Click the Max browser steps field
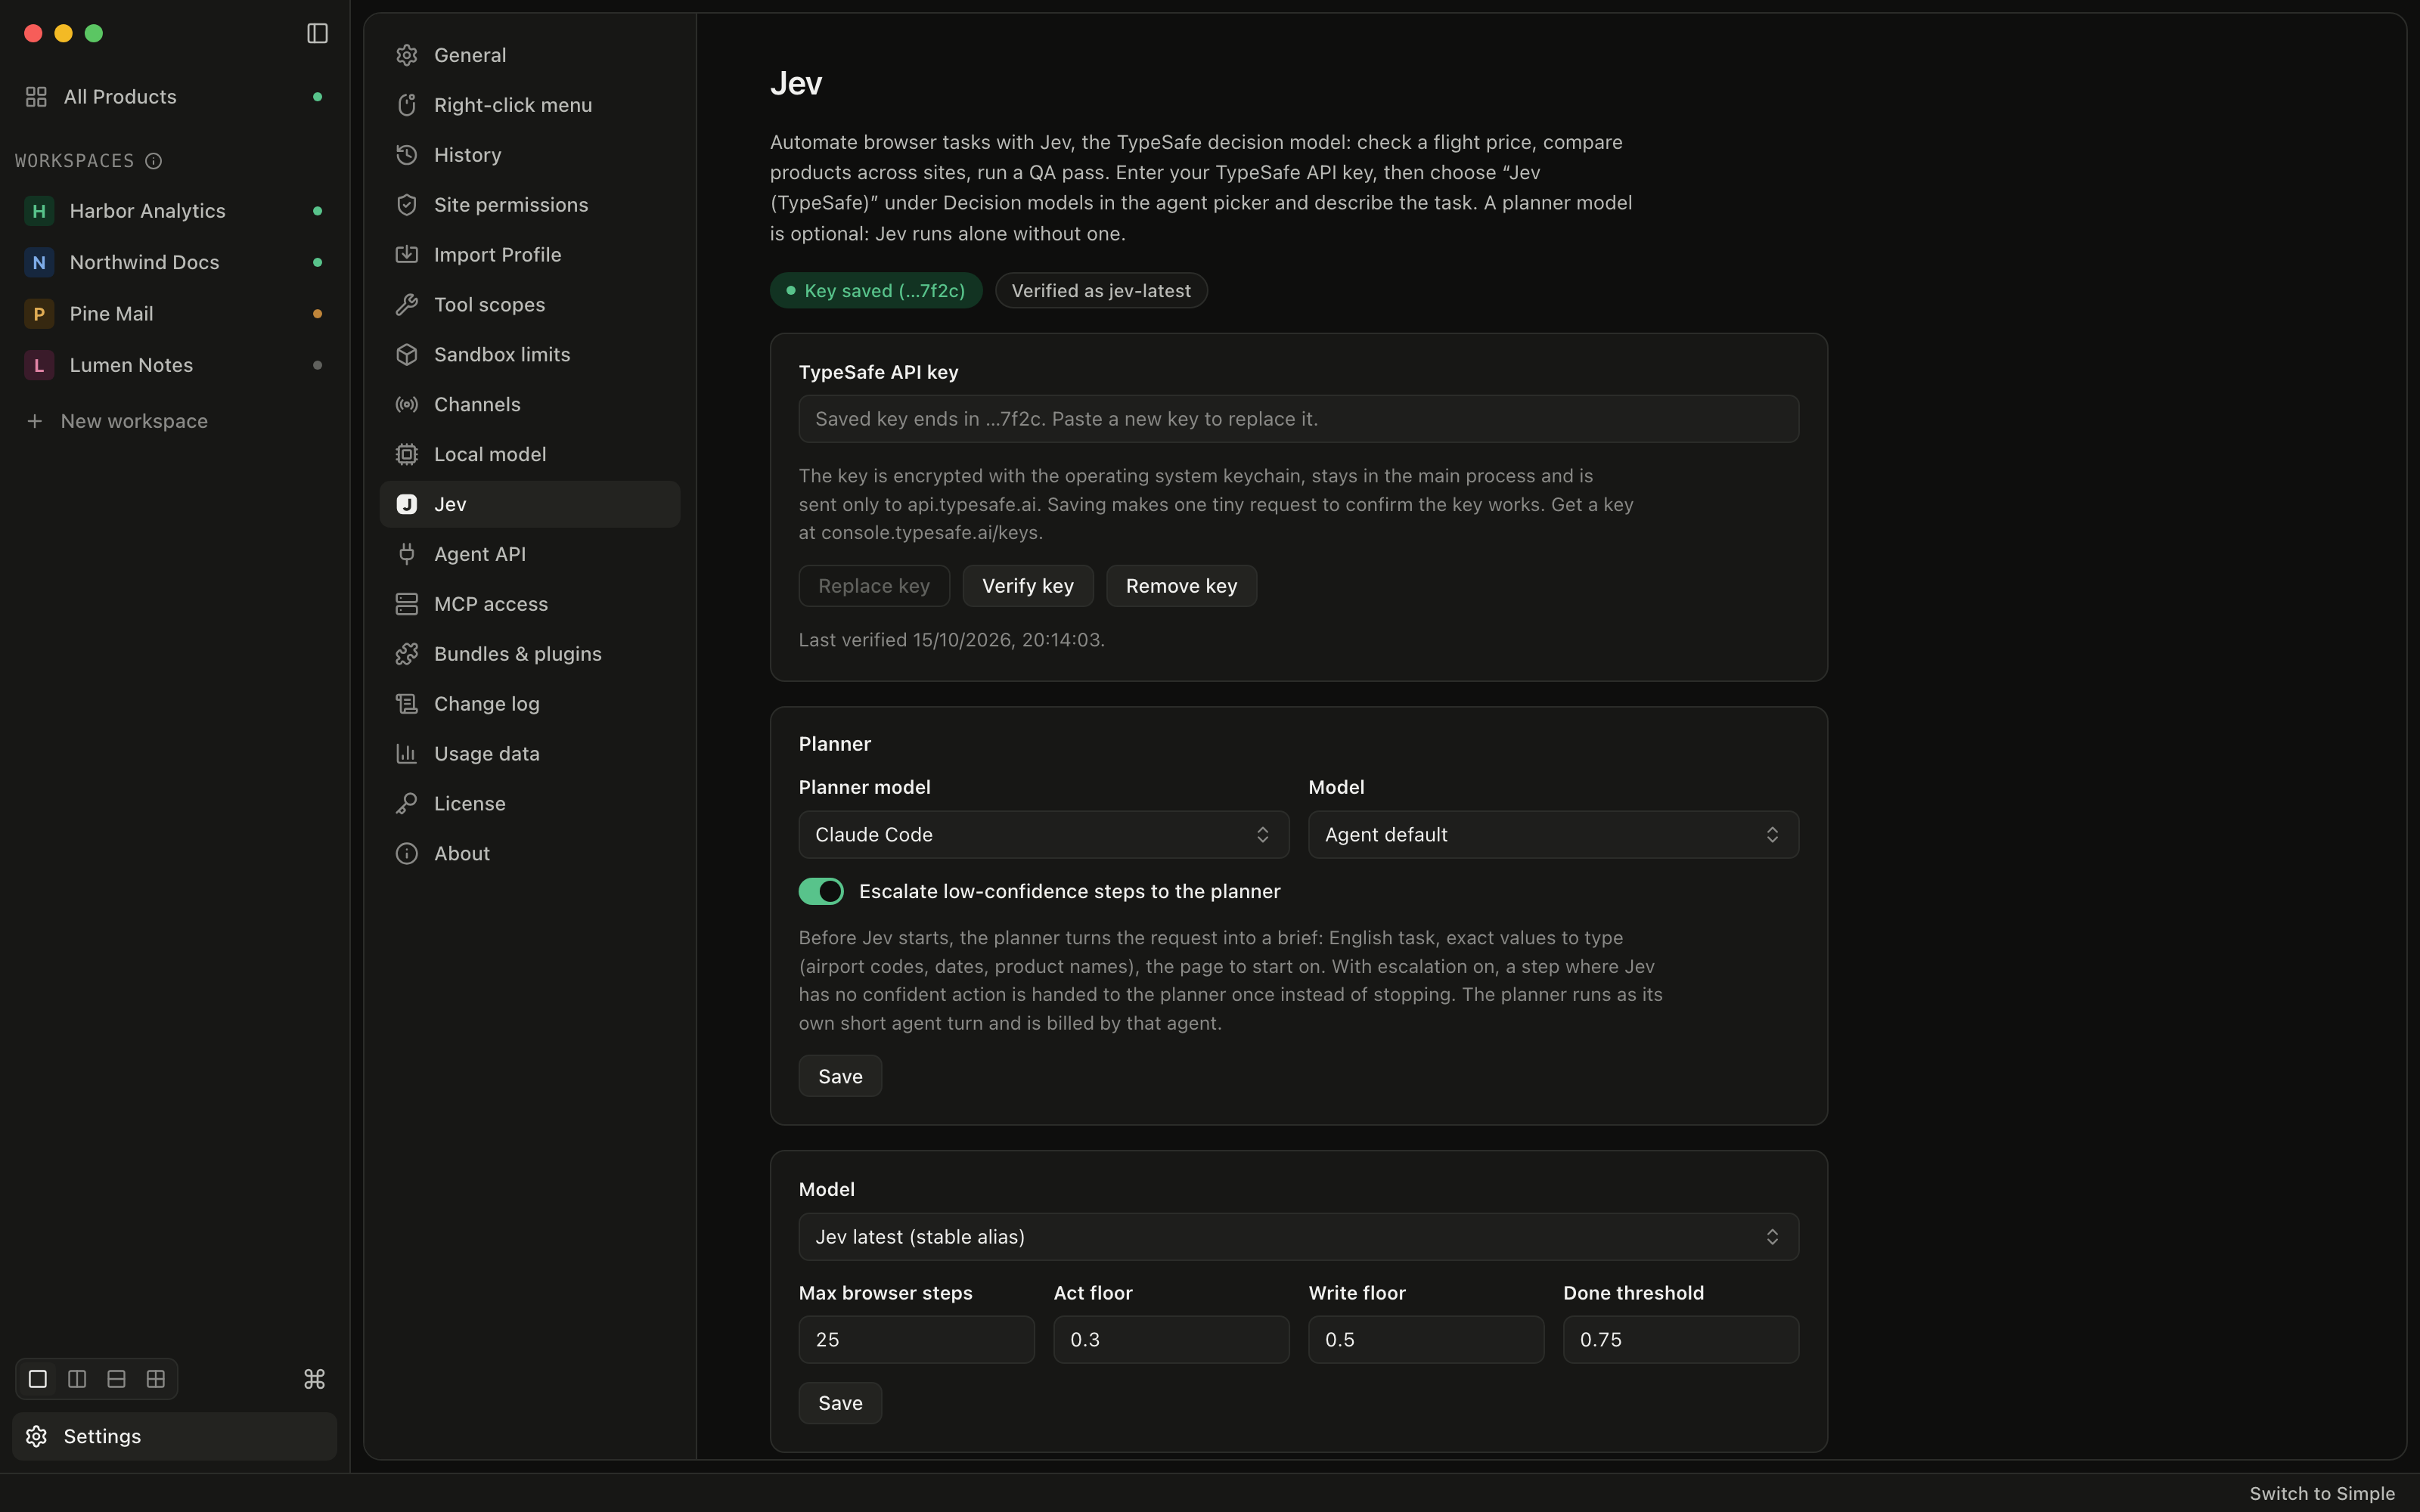This screenshot has height=1512, width=2420. (916, 1339)
